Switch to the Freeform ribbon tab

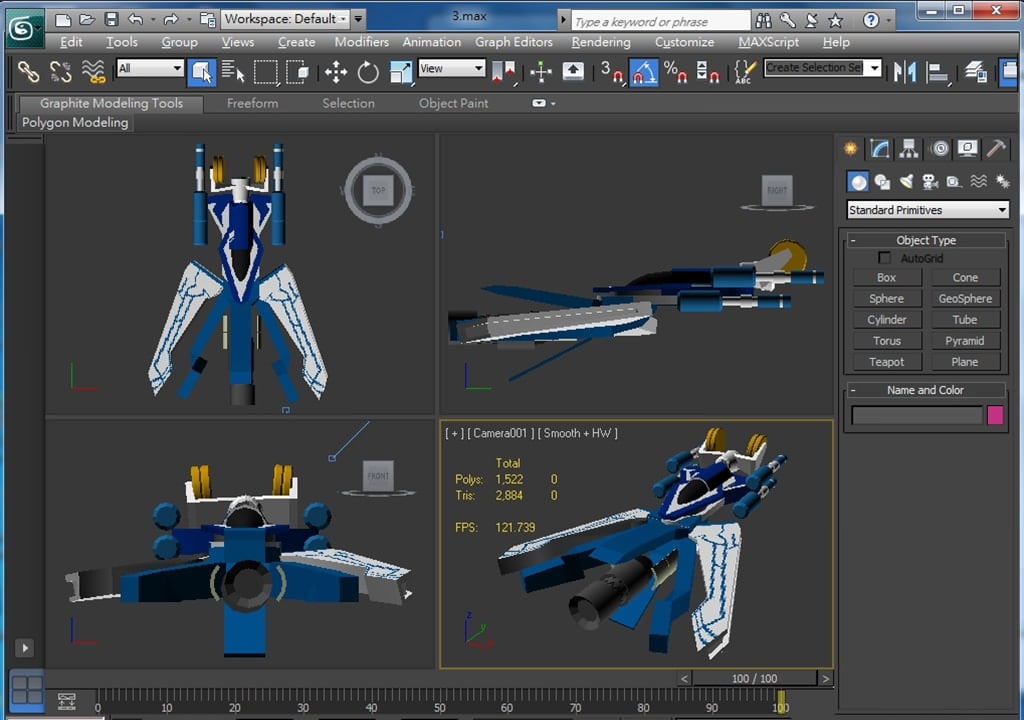pyautogui.click(x=252, y=103)
